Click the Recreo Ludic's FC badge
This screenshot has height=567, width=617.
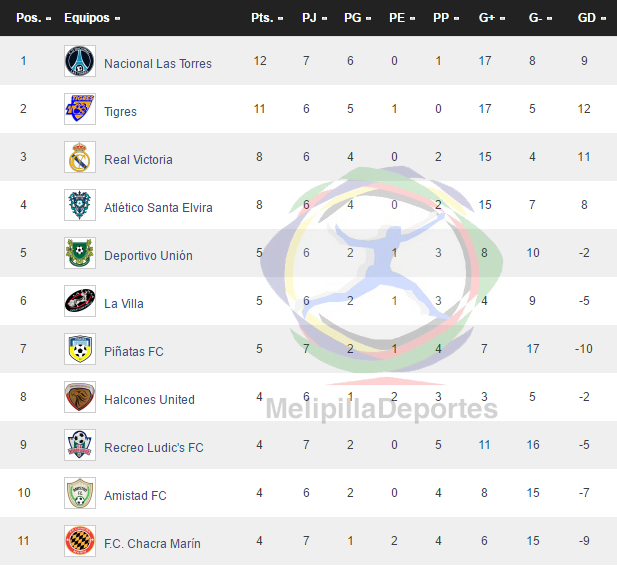click(x=80, y=445)
